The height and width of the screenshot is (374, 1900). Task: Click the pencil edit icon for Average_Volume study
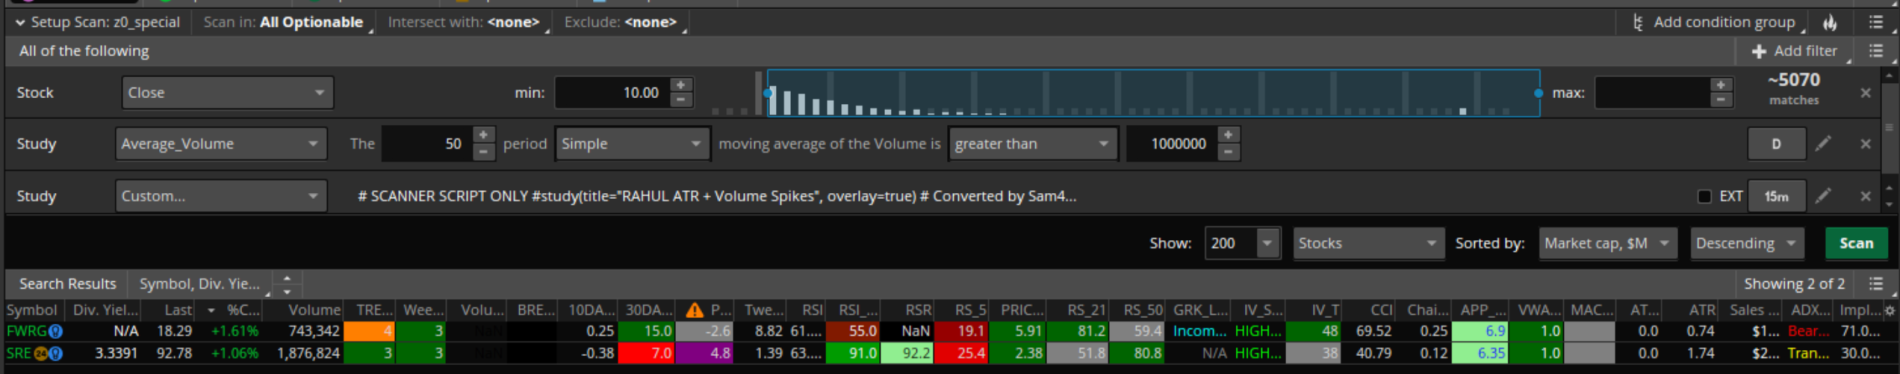[x=1823, y=144]
